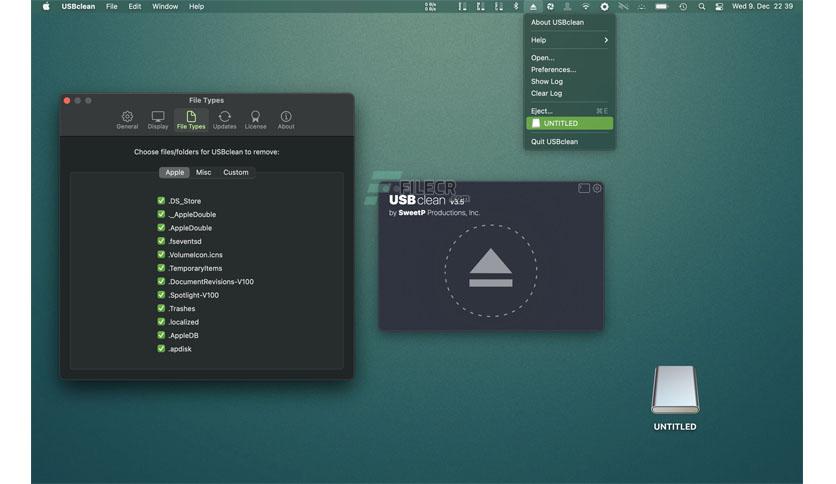Open the Edit menu
The height and width of the screenshot is (484, 836).
(x=135, y=6)
